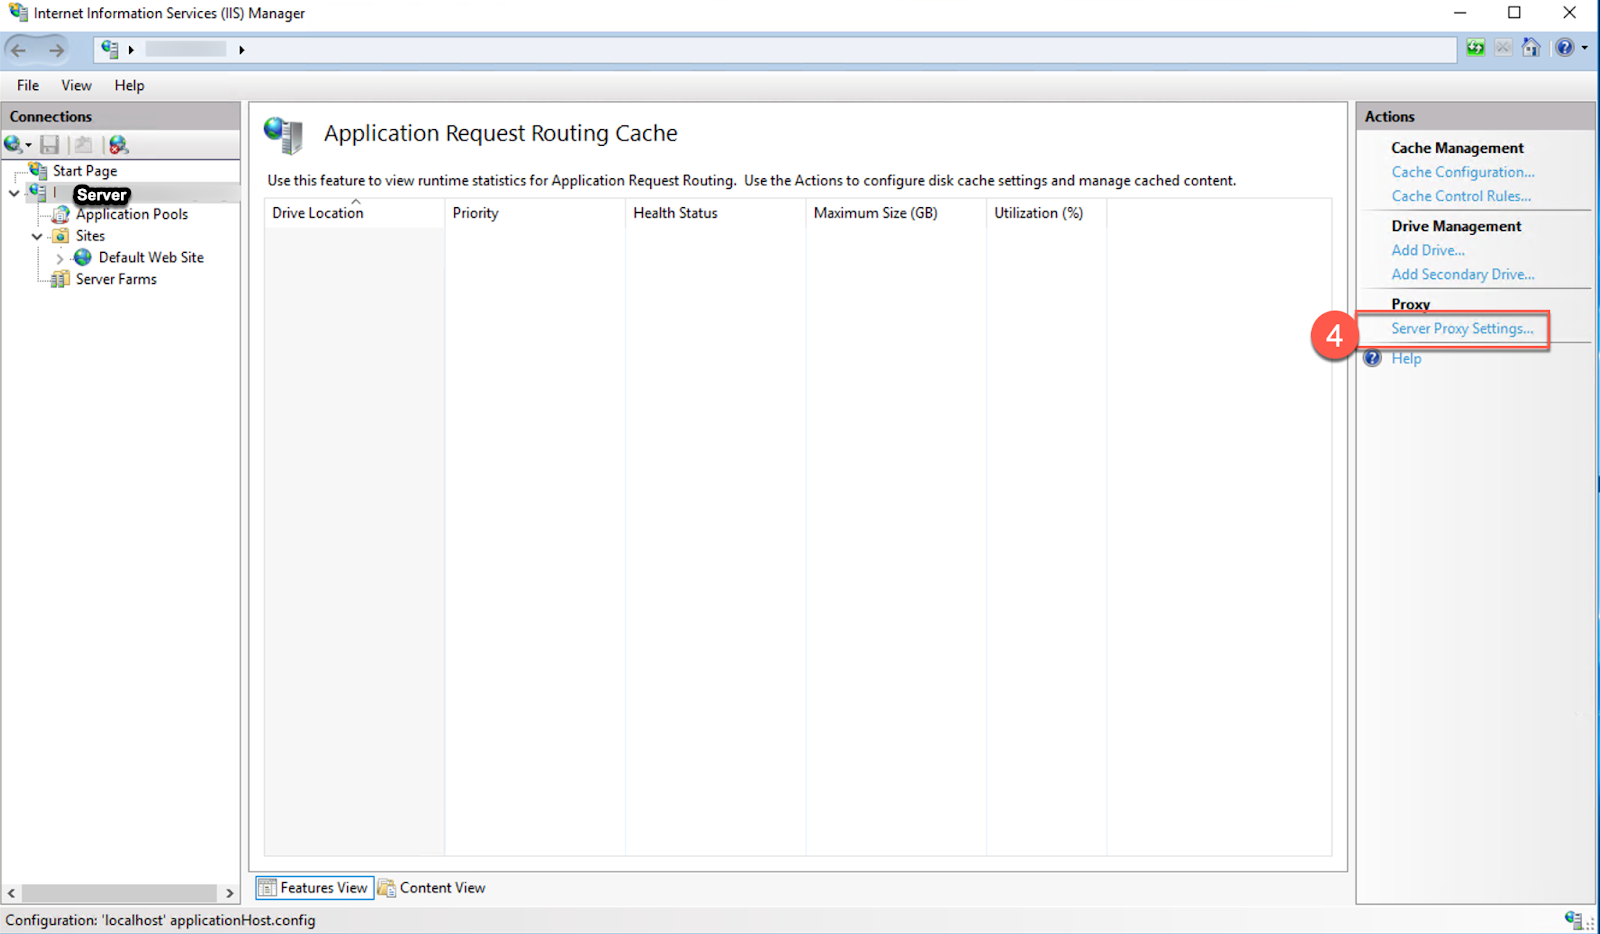This screenshot has height=934, width=1600.
Task: Sort by Health Status column
Action: coord(715,213)
